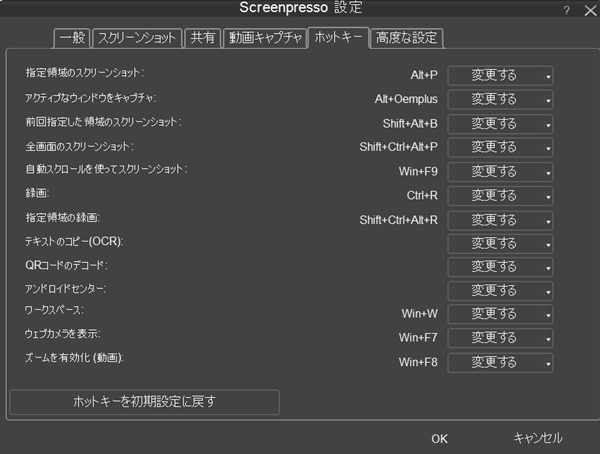Click the 自動スクロールを使ってスクリーンショット label
Image resolution: width=600 pixels, height=454 pixels.
106,169
